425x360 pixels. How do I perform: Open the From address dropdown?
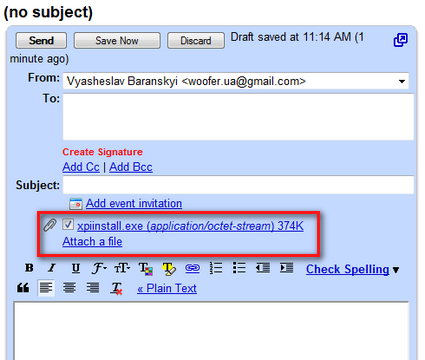(x=402, y=81)
